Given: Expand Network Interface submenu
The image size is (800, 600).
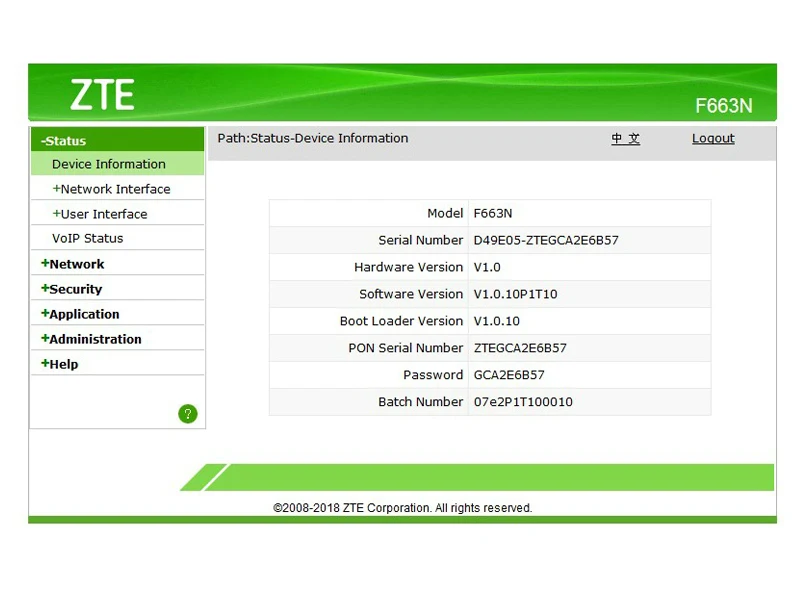Looking at the screenshot, I should (x=111, y=189).
